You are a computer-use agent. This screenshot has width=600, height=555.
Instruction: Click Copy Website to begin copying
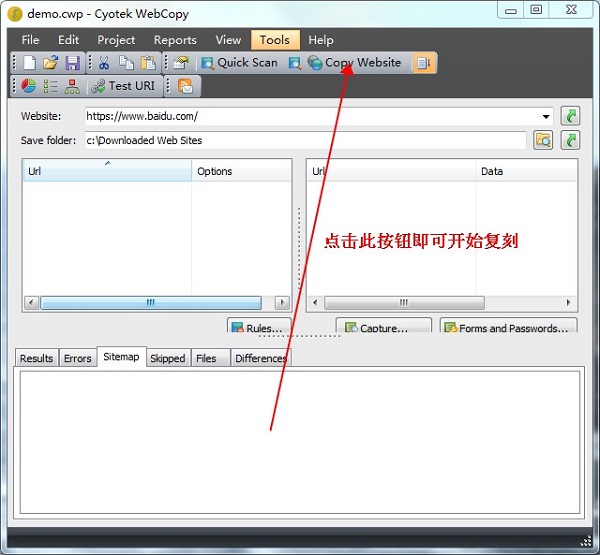pos(354,63)
